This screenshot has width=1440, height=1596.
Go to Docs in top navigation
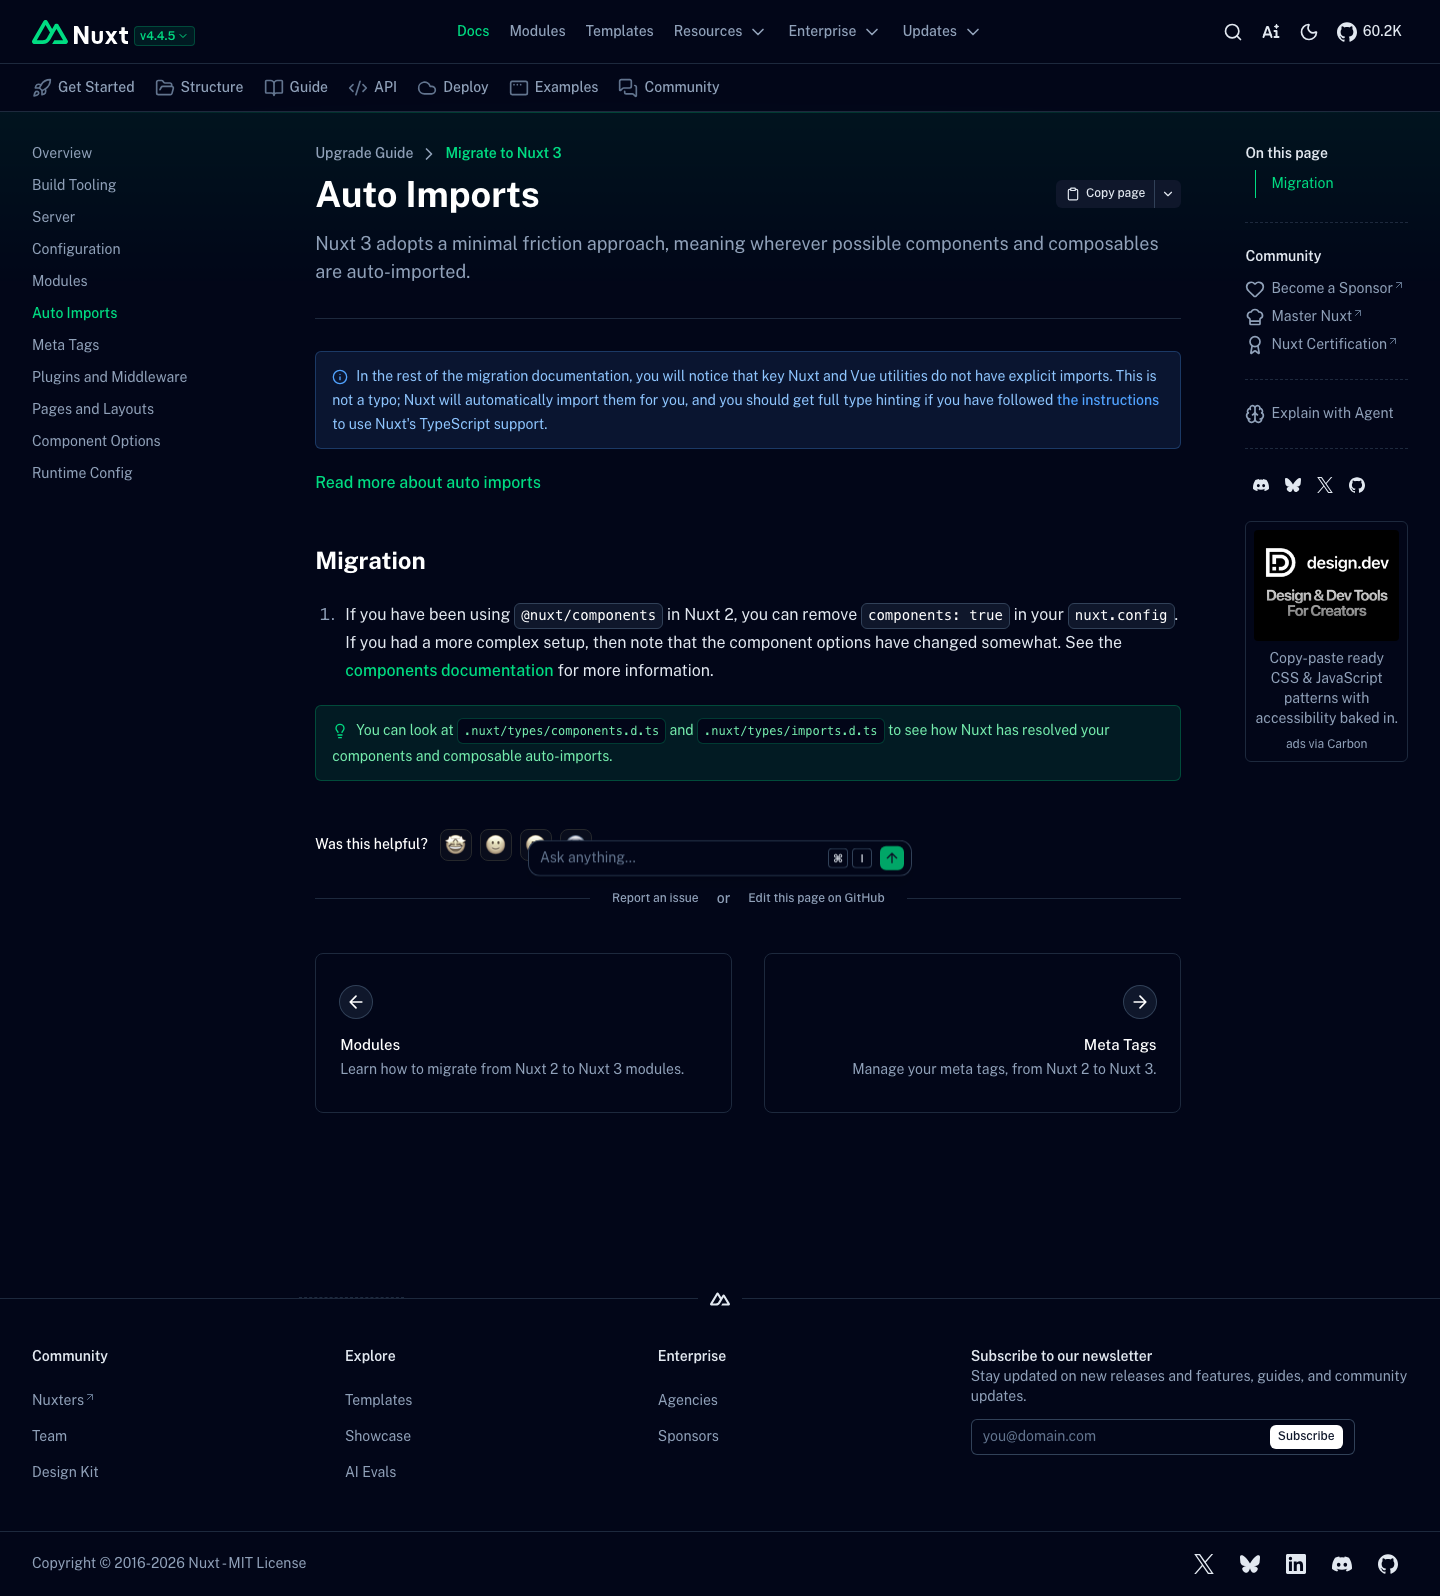(473, 32)
